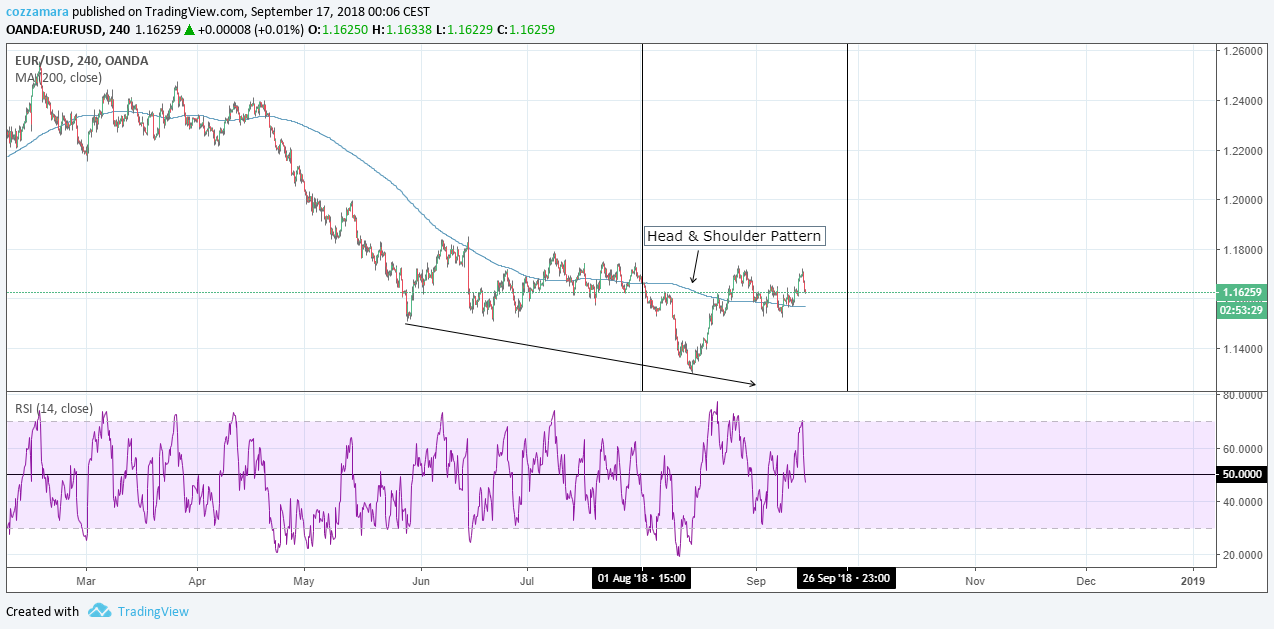Image resolution: width=1274 pixels, height=629 pixels.
Task: Click the TradingView logo icon at the bottom
Action: click(x=99, y=610)
